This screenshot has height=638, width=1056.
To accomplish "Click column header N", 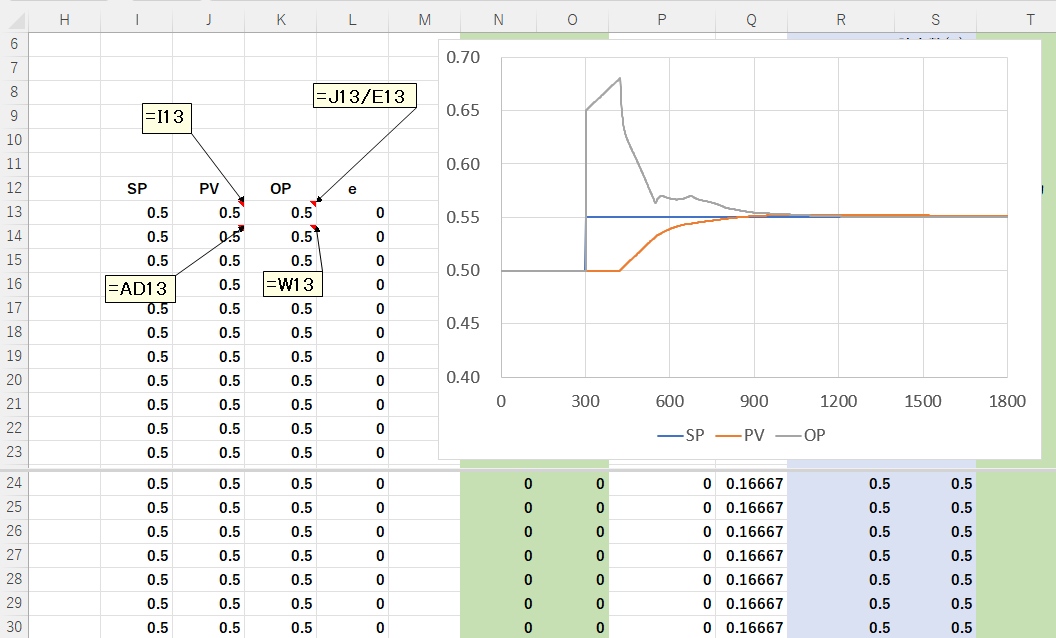I will [x=498, y=20].
